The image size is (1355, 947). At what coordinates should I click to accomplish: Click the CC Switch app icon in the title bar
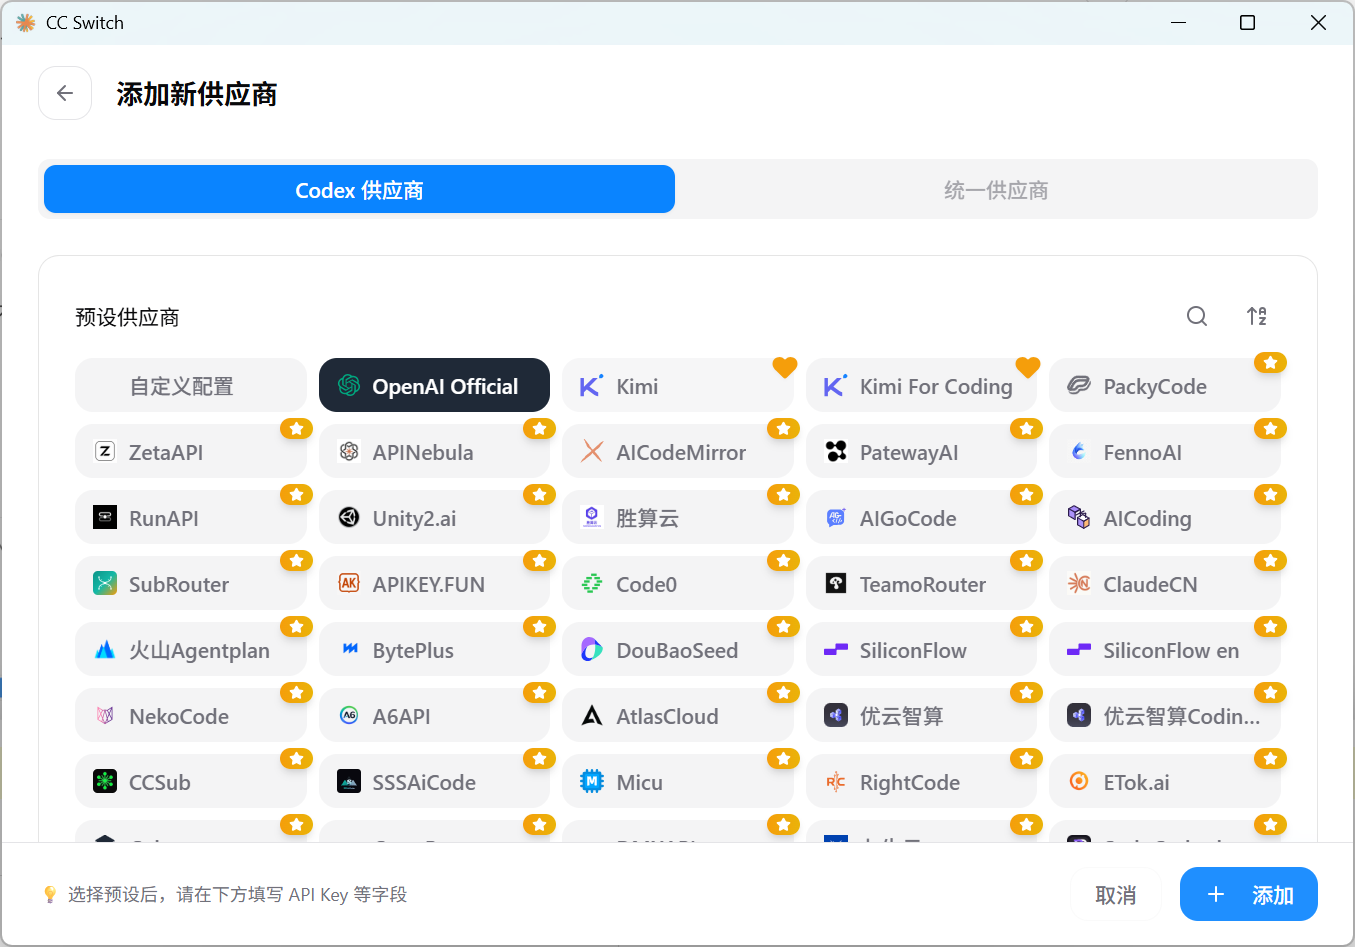pyautogui.click(x=26, y=22)
